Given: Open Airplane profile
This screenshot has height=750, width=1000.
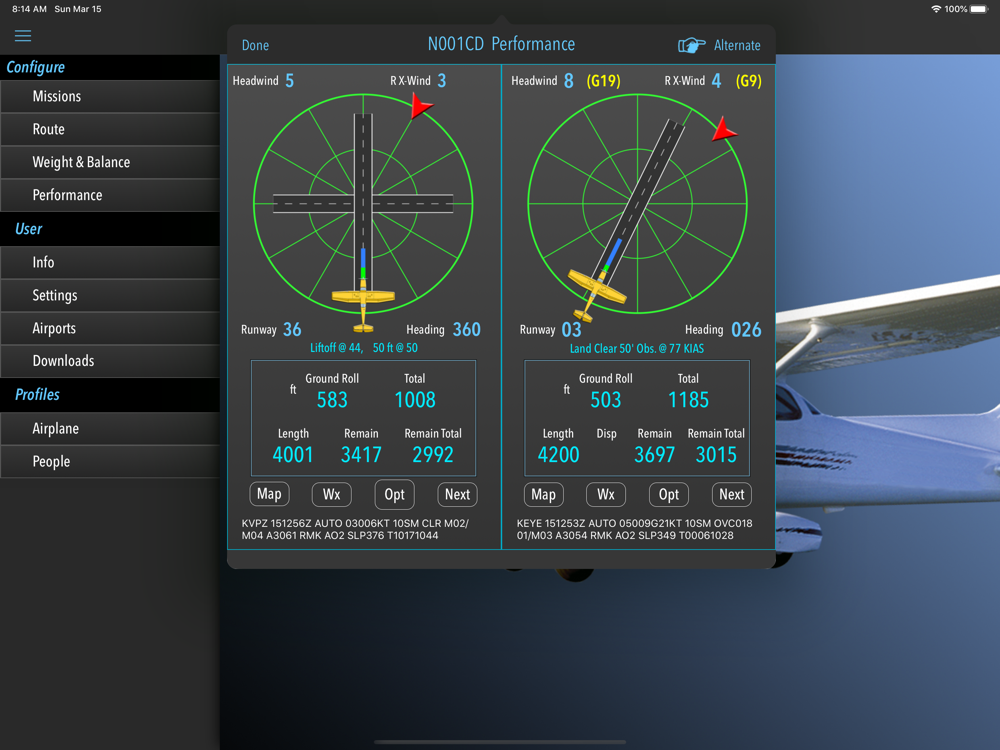Looking at the screenshot, I should 110,429.
